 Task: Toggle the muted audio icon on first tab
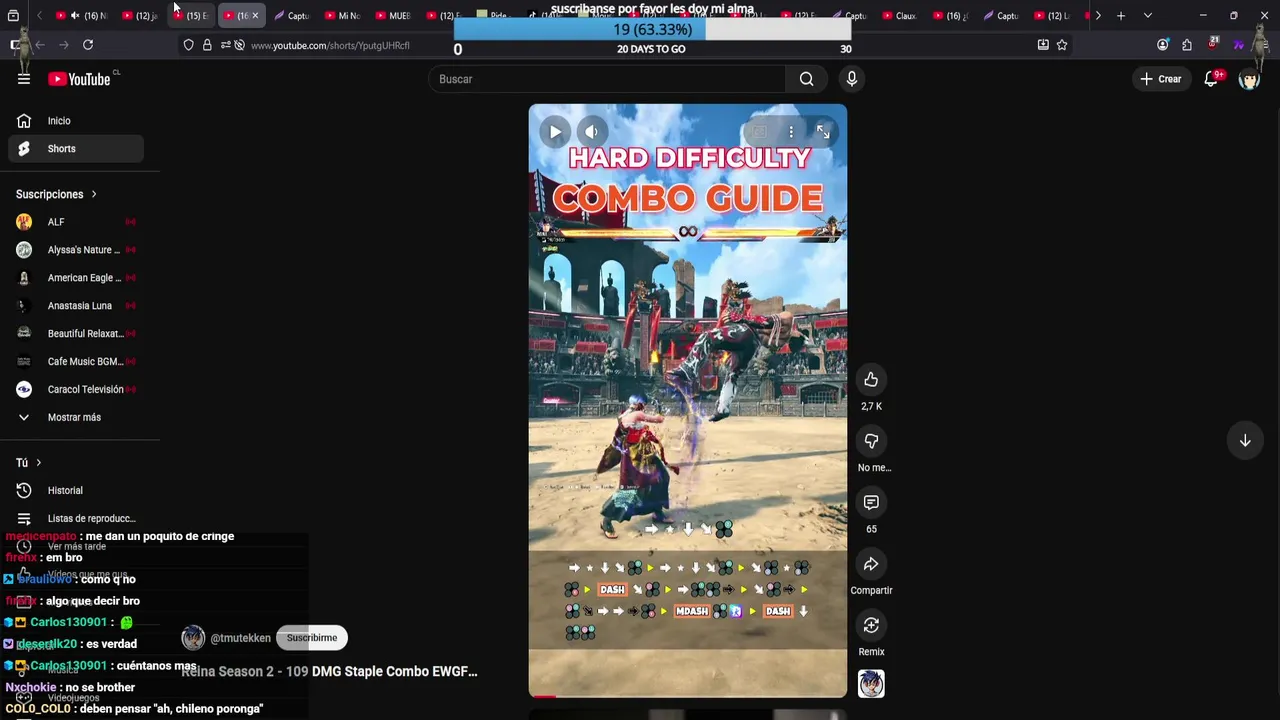75,16
